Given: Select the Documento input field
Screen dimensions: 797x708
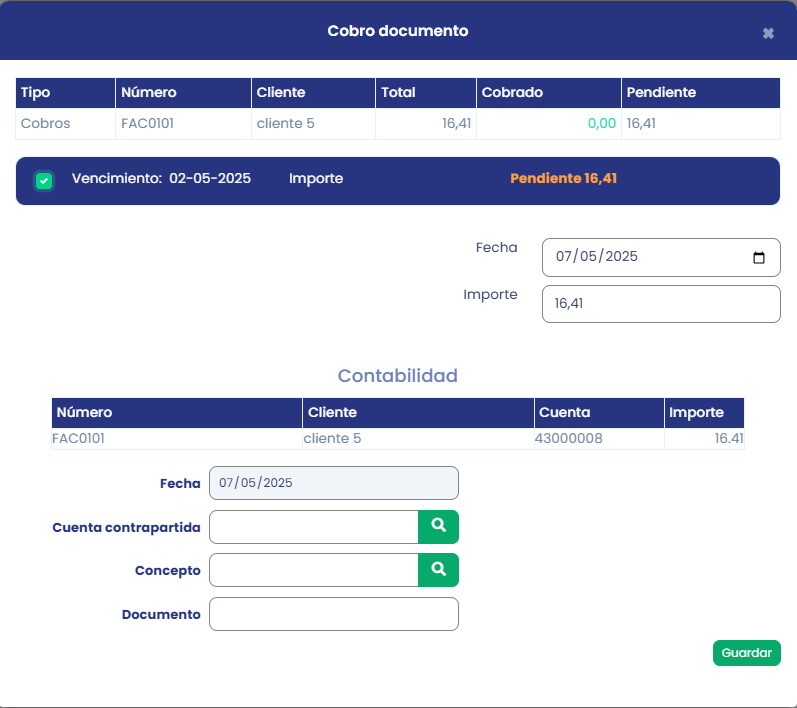Looking at the screenshot, I should pyautogui.click(x=333, y=614).
